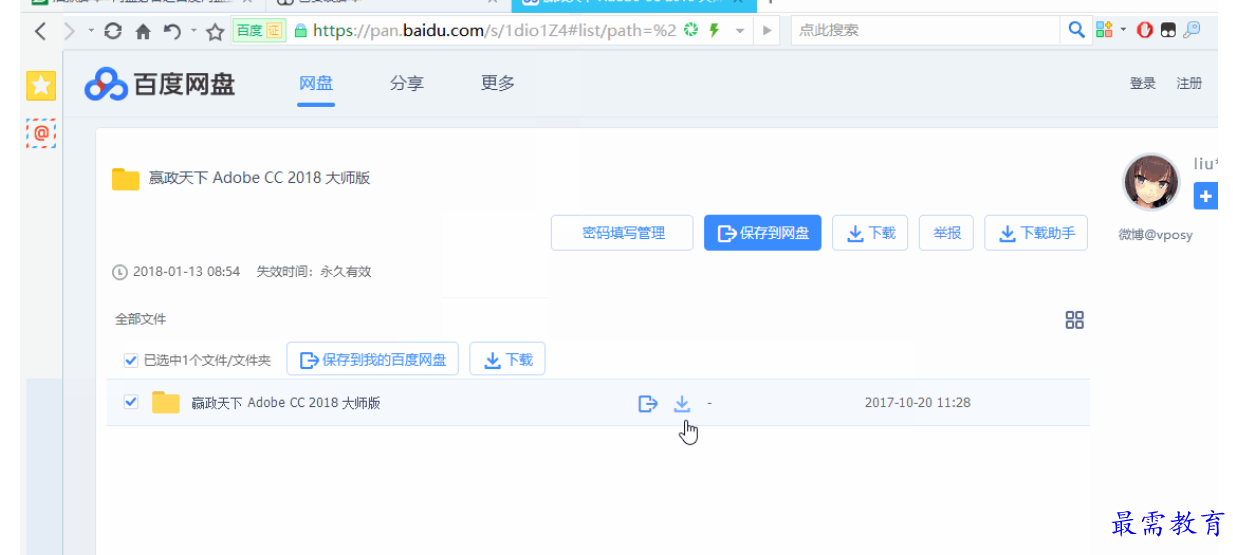Viewport: 1233px width, 555px height.
Task: Click the row download arrow icon
Action: pyautogui.click(x=682, y=404)
